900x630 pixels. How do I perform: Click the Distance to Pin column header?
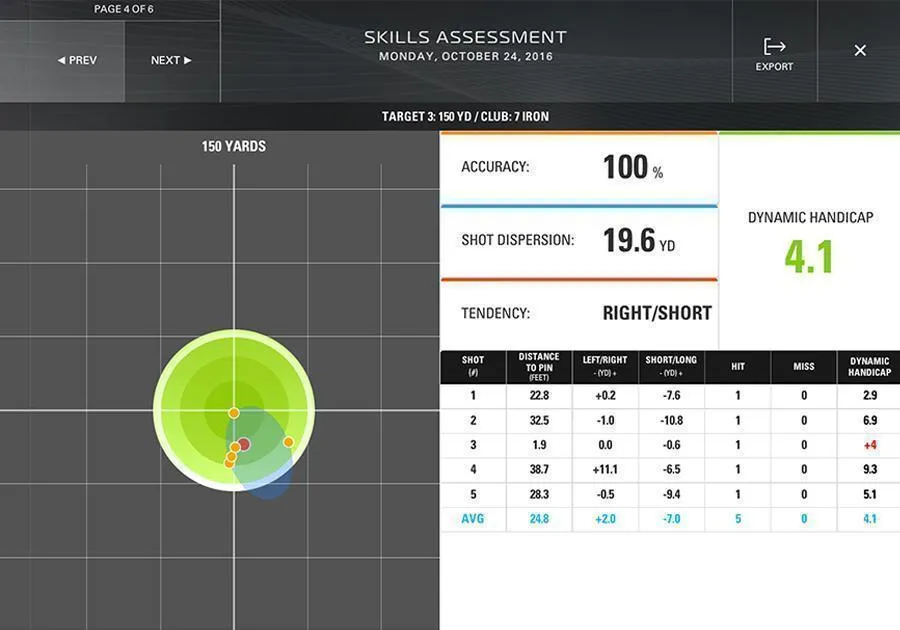(x=539, y=367)
